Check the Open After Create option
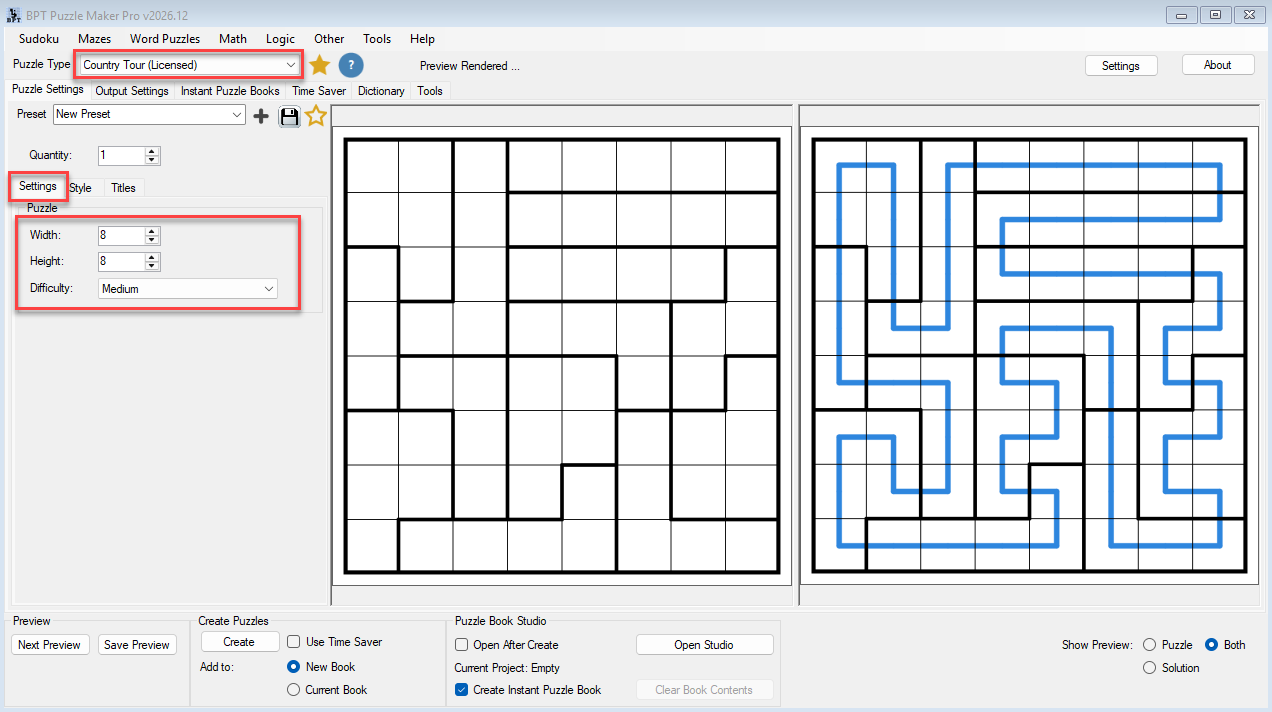The height and width of the screenshot is (712, 1272). [461, 645]
